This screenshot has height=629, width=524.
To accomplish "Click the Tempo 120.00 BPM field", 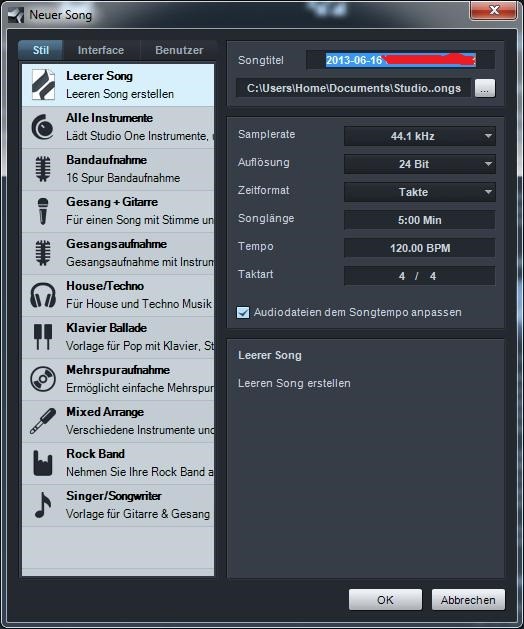I will 420,248.
